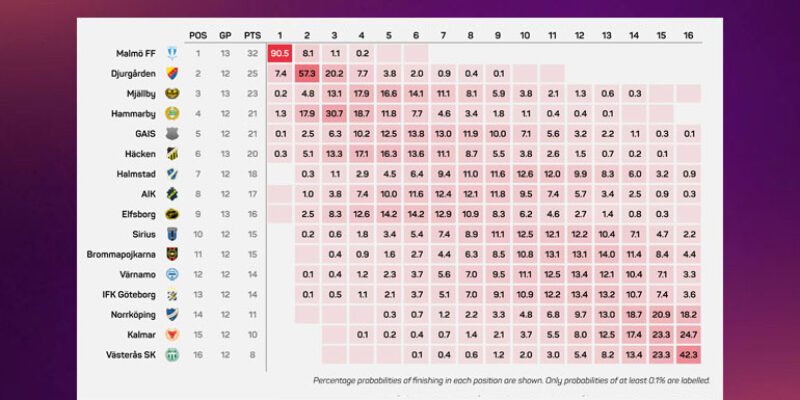The width and height of the screenshot is (800, 400).
Task: Click the Hammarby club crest
Action: pos(172,113)
